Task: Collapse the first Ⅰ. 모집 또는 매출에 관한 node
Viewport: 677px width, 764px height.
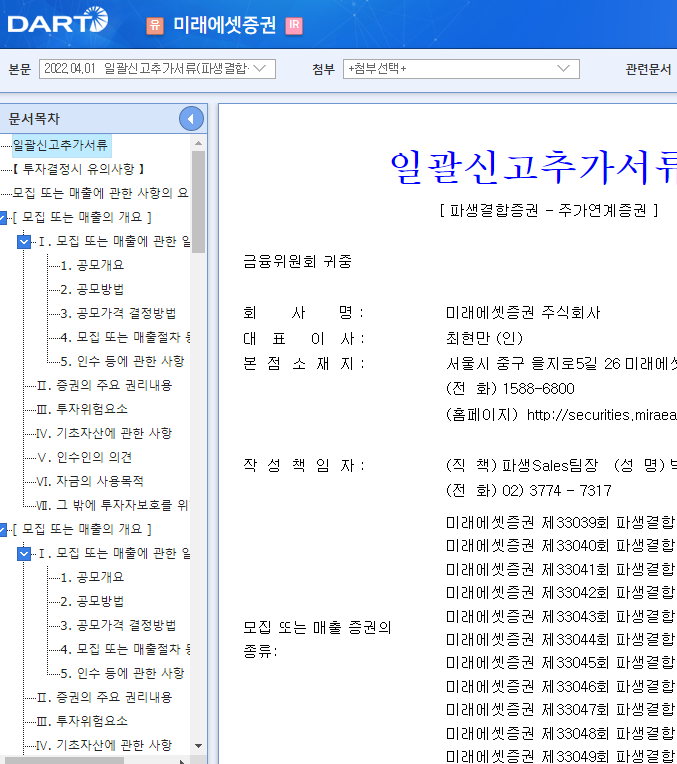Action: pyautogui.click(x=24, y=241)
